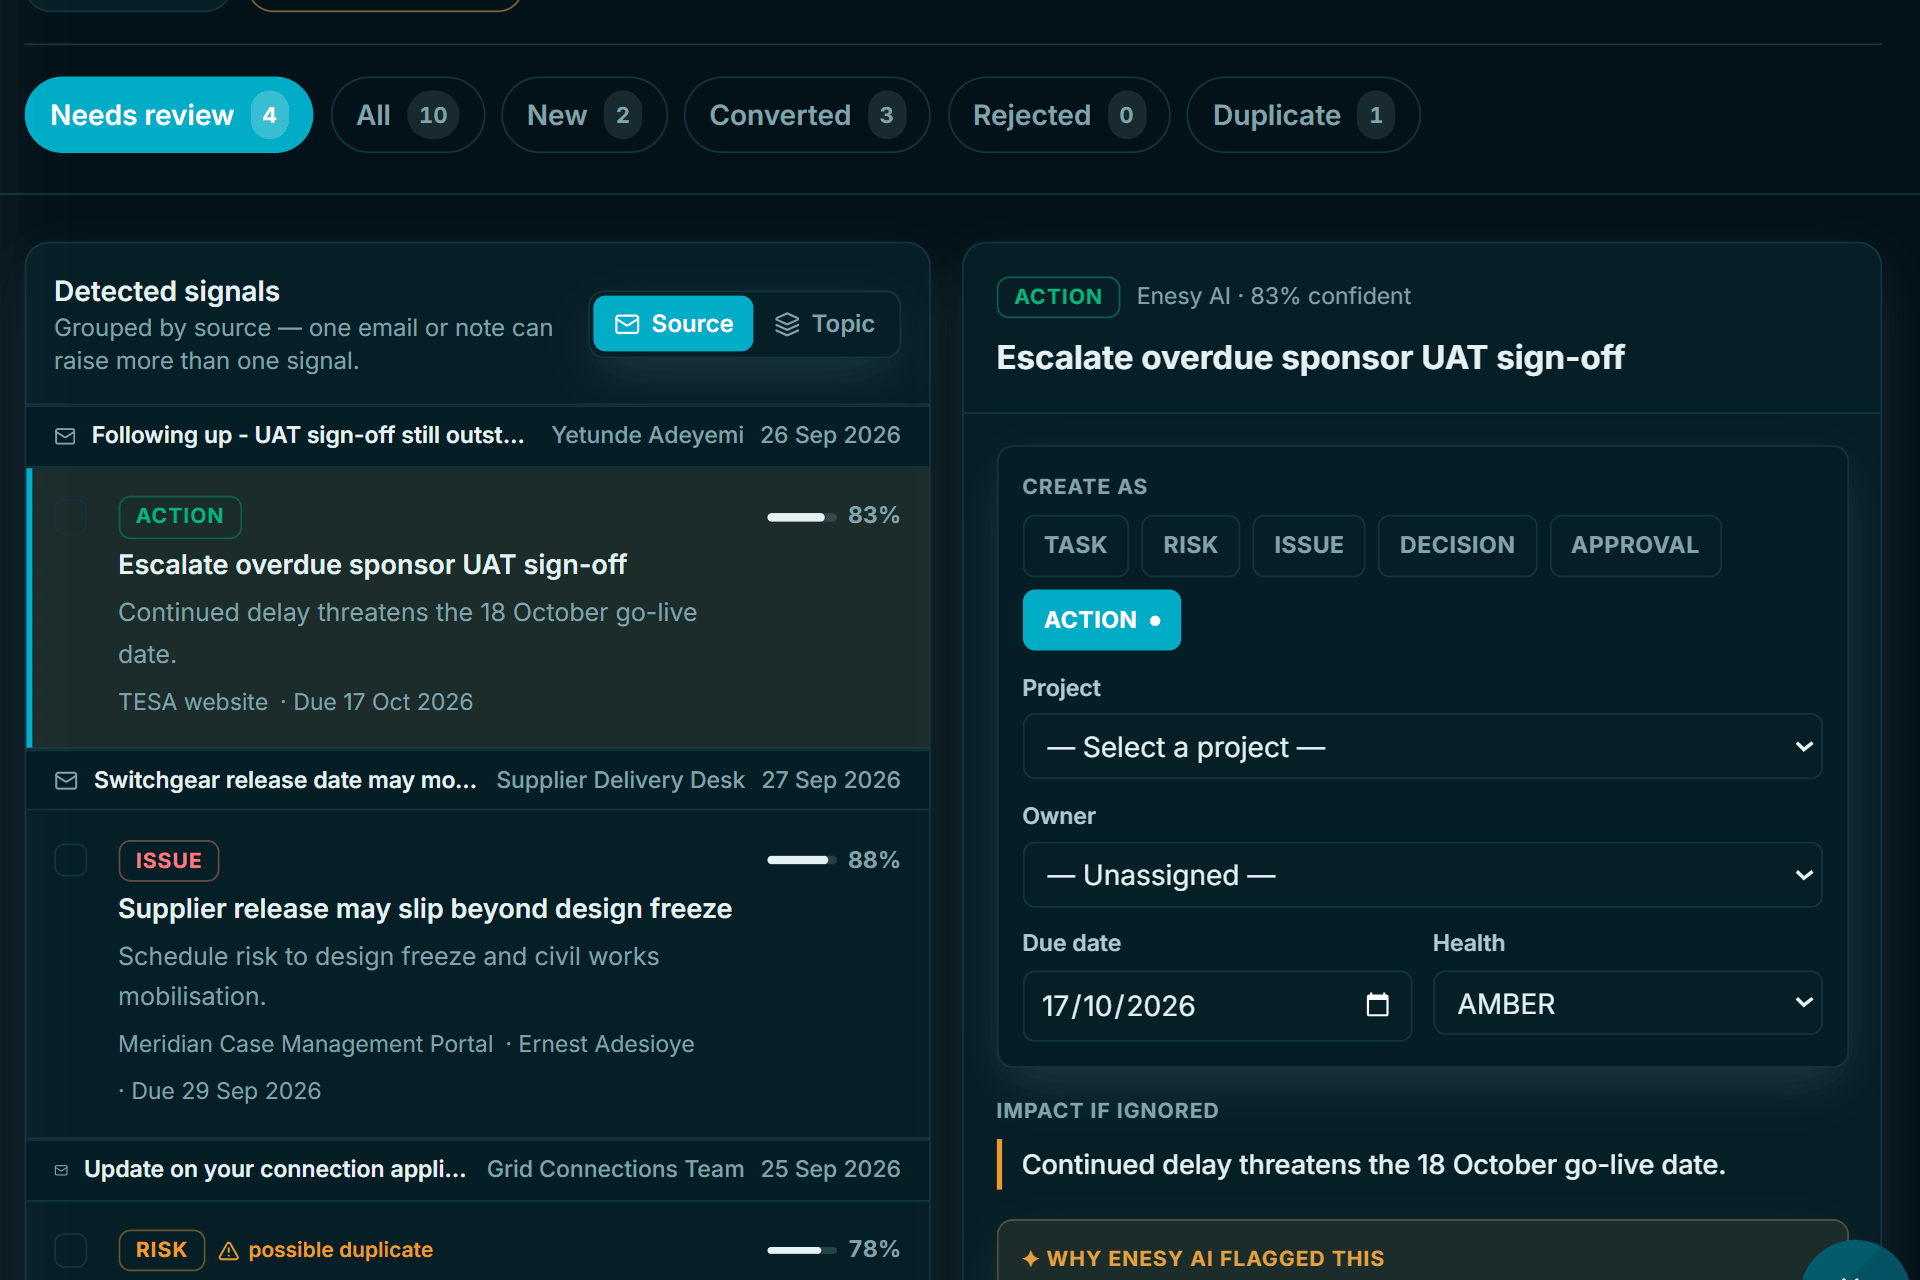Set create-as type to APPROVAL

click(1636, 546)
